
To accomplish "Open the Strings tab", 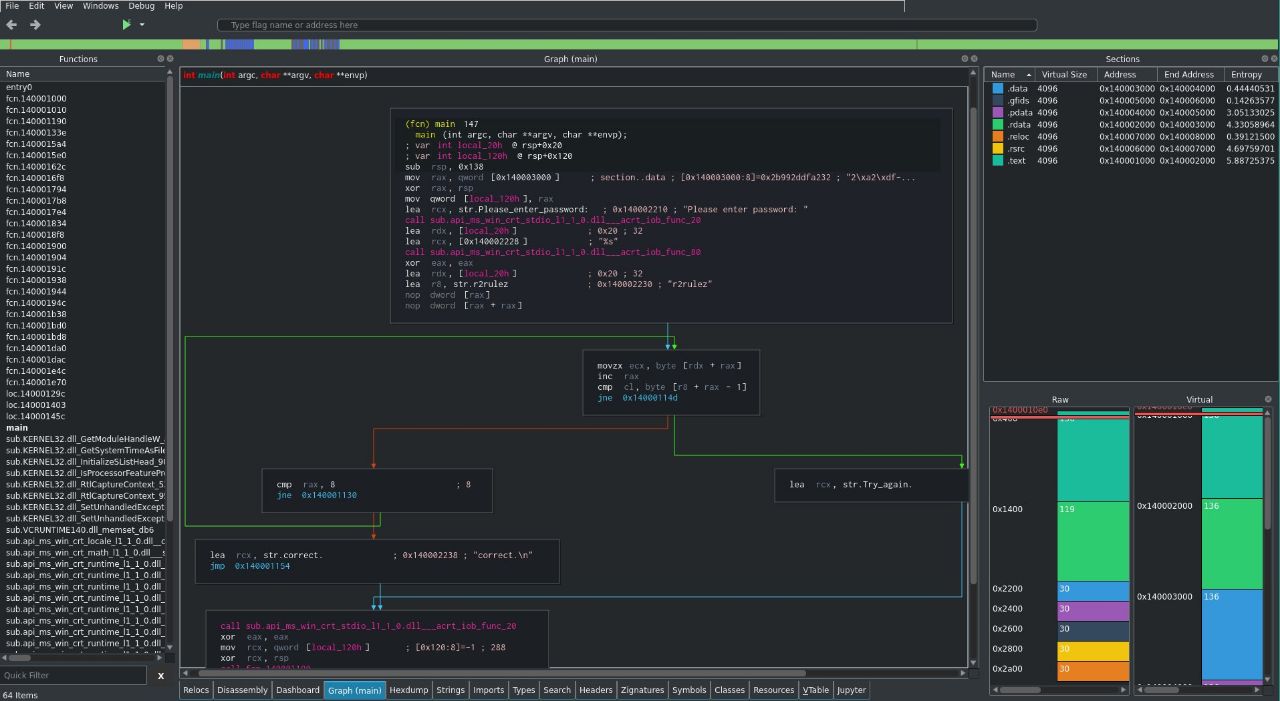I will pyautogui.click(x=450, y=690).
